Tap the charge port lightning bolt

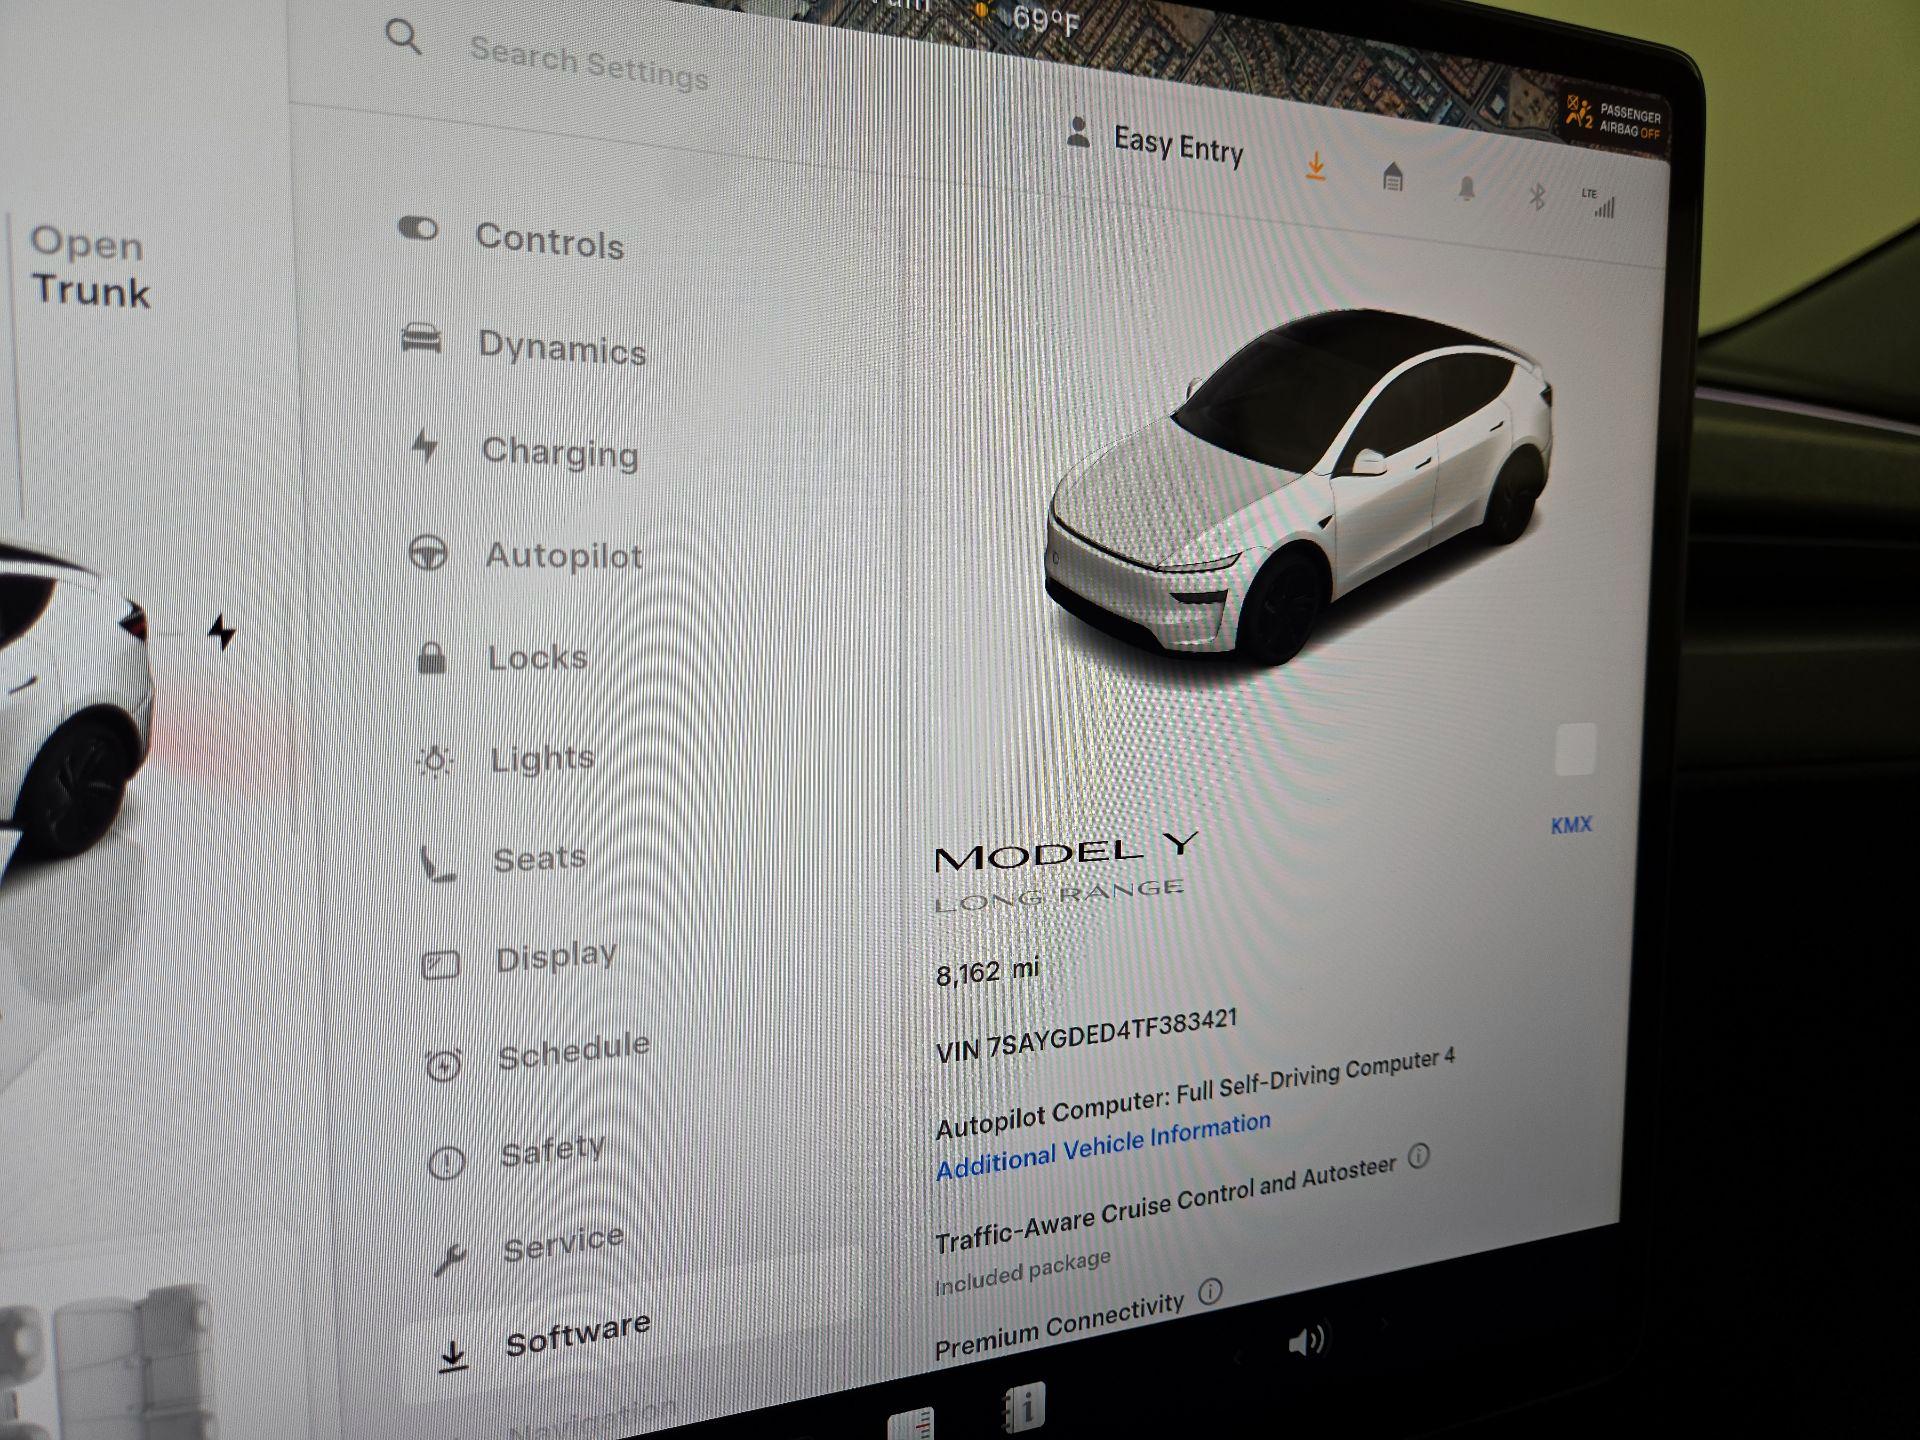coord(222,632)
